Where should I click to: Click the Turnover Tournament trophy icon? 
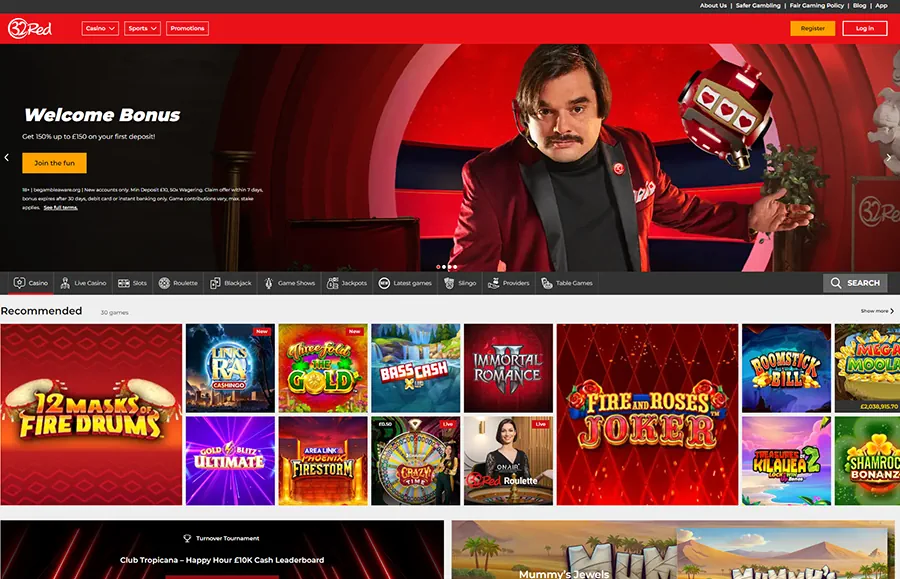187,538
